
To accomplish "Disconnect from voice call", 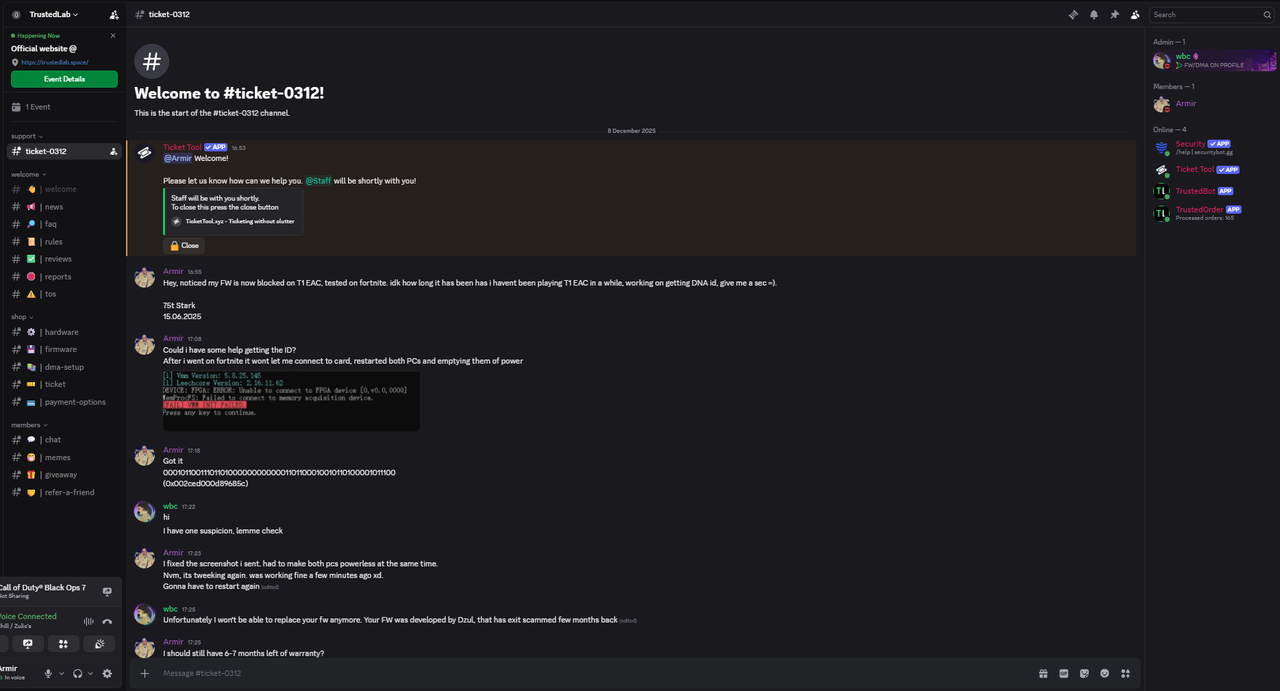I will coord(107,621).
